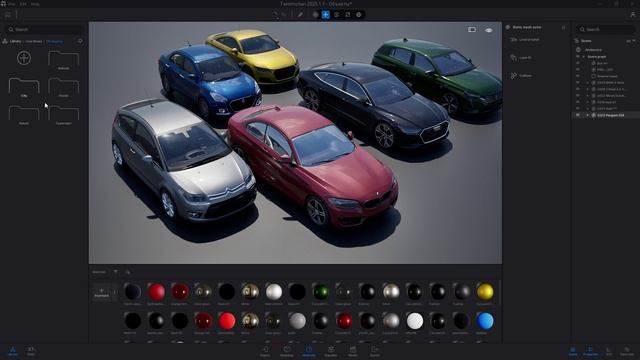Click the plus Standard new material button
This screenshot has width=640, height=360.
102,293
